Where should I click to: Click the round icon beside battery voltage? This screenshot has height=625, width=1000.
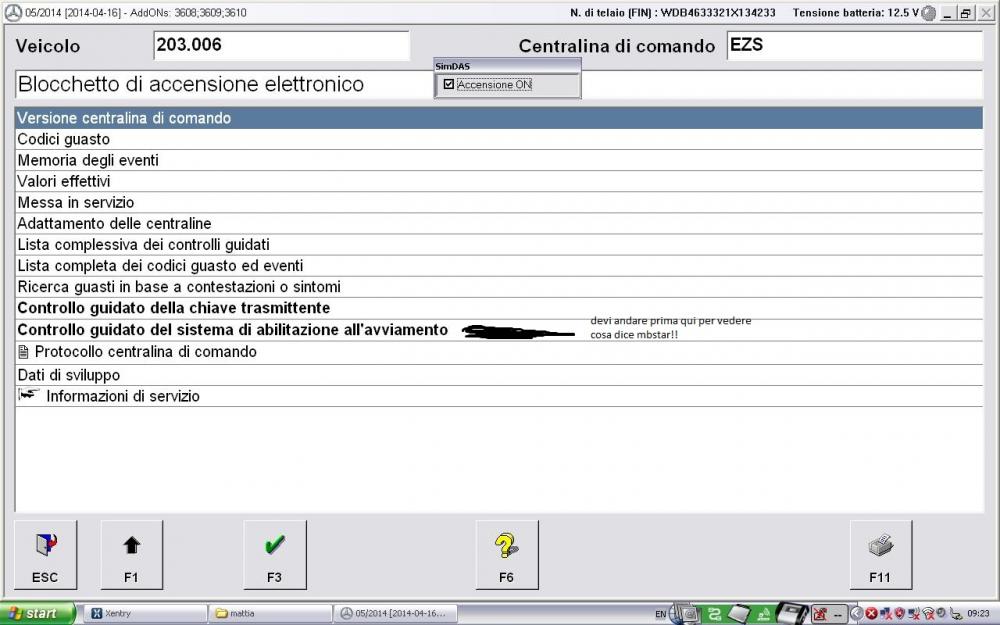[929, 13]
